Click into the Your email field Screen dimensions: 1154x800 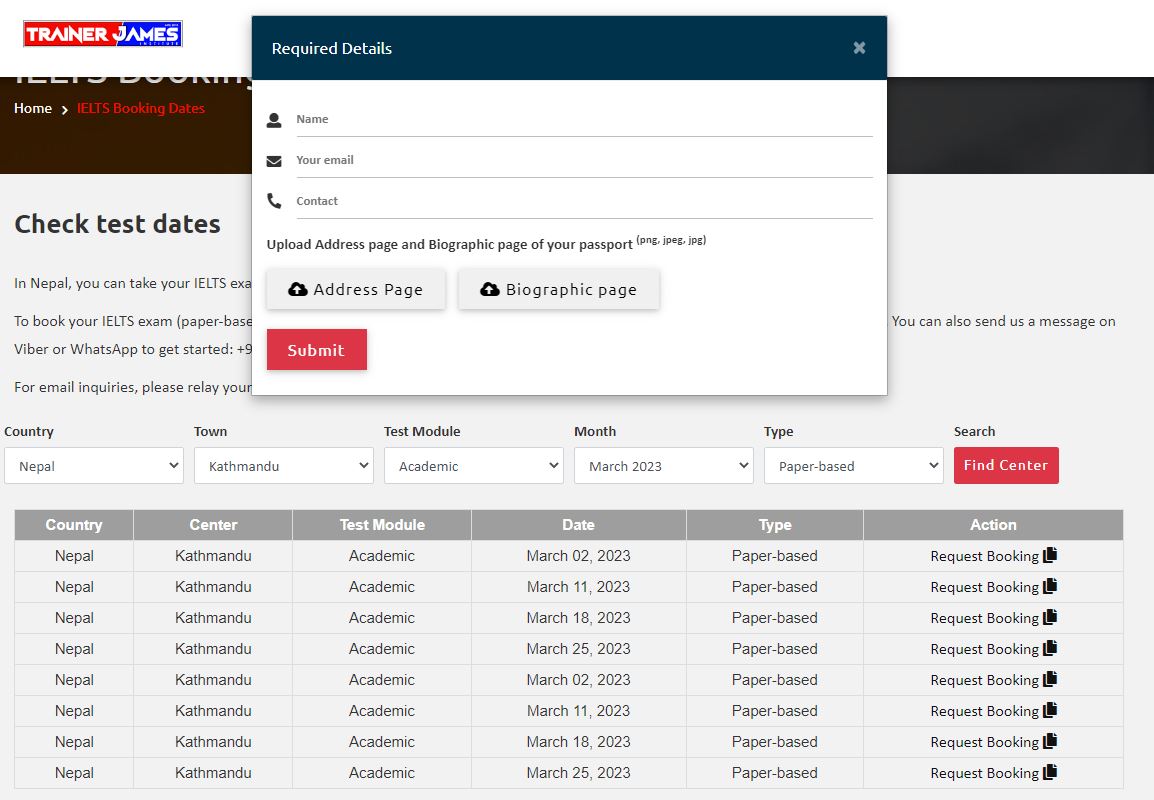tap(583, 160)
